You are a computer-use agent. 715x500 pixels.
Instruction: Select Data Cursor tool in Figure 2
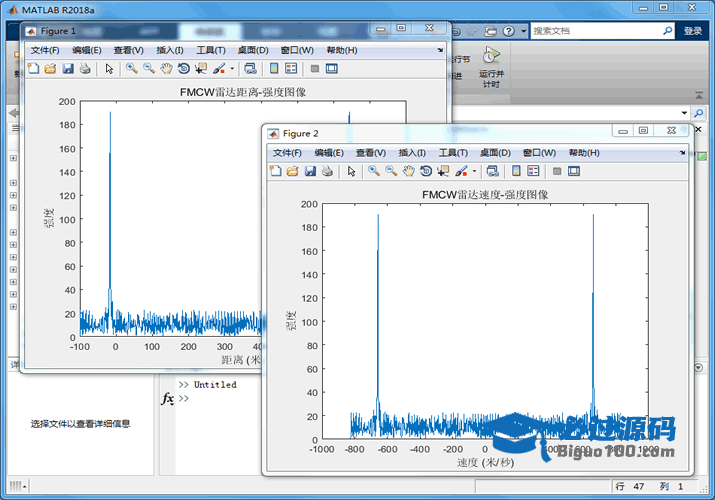pyautogui.click(x=443, y=171)
